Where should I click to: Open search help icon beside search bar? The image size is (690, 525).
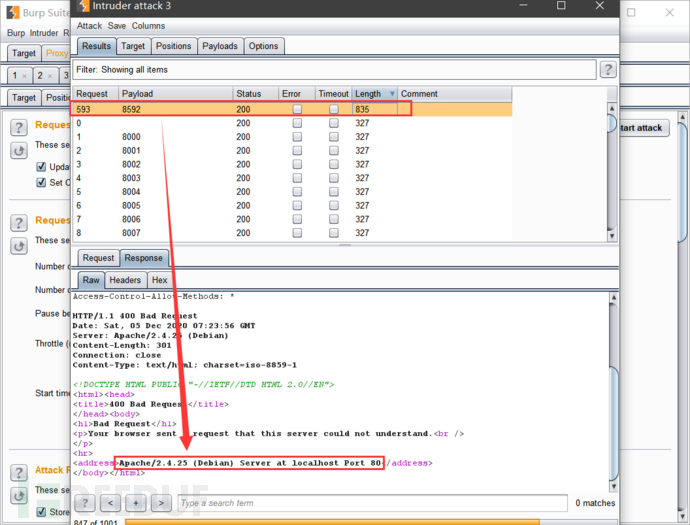[86, 502]
